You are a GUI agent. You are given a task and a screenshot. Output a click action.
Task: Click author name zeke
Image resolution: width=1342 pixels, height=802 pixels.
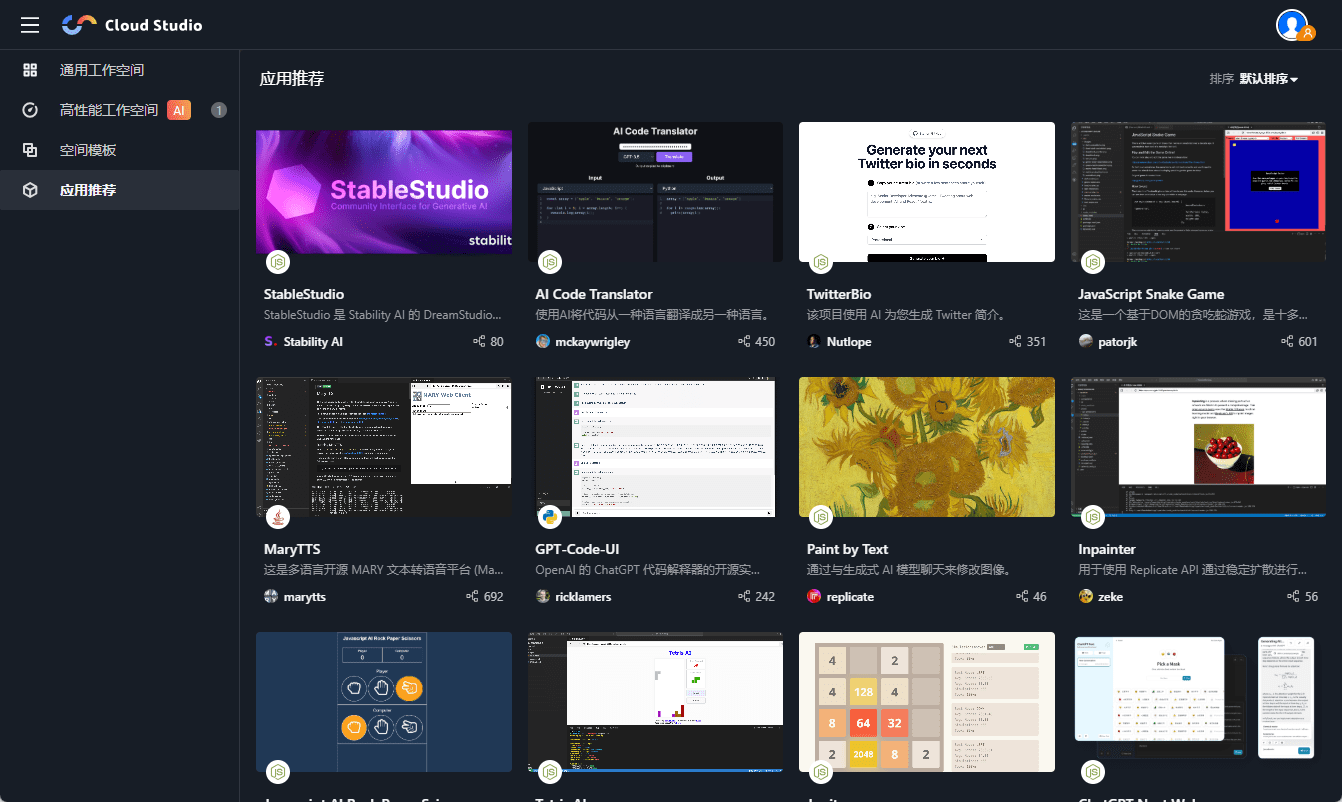point(1111,596)
